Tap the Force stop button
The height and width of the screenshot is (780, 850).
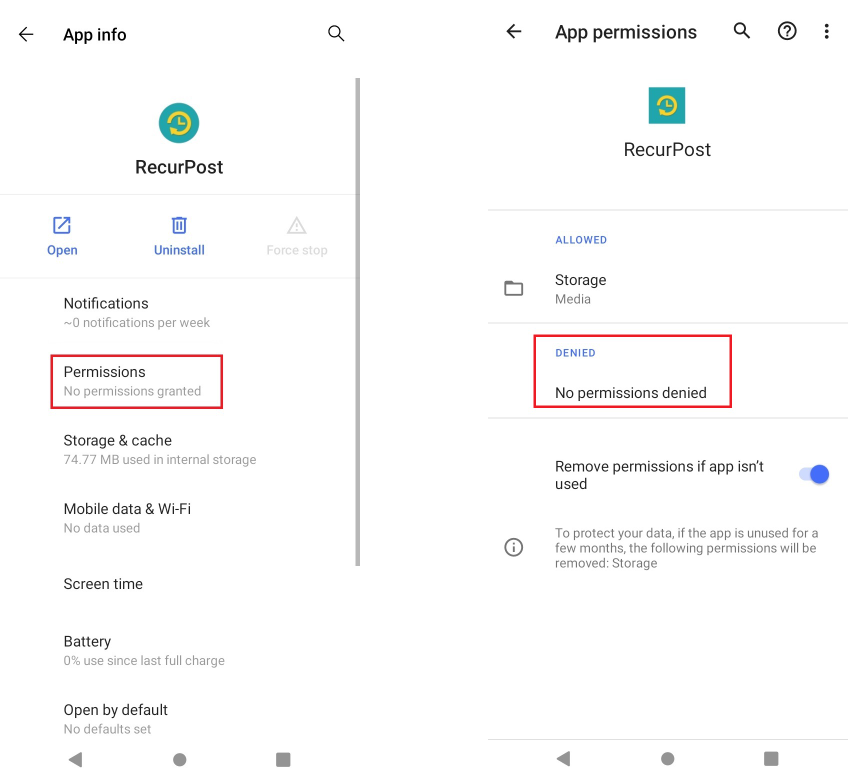pyautogui.click(x=297, y=236)
